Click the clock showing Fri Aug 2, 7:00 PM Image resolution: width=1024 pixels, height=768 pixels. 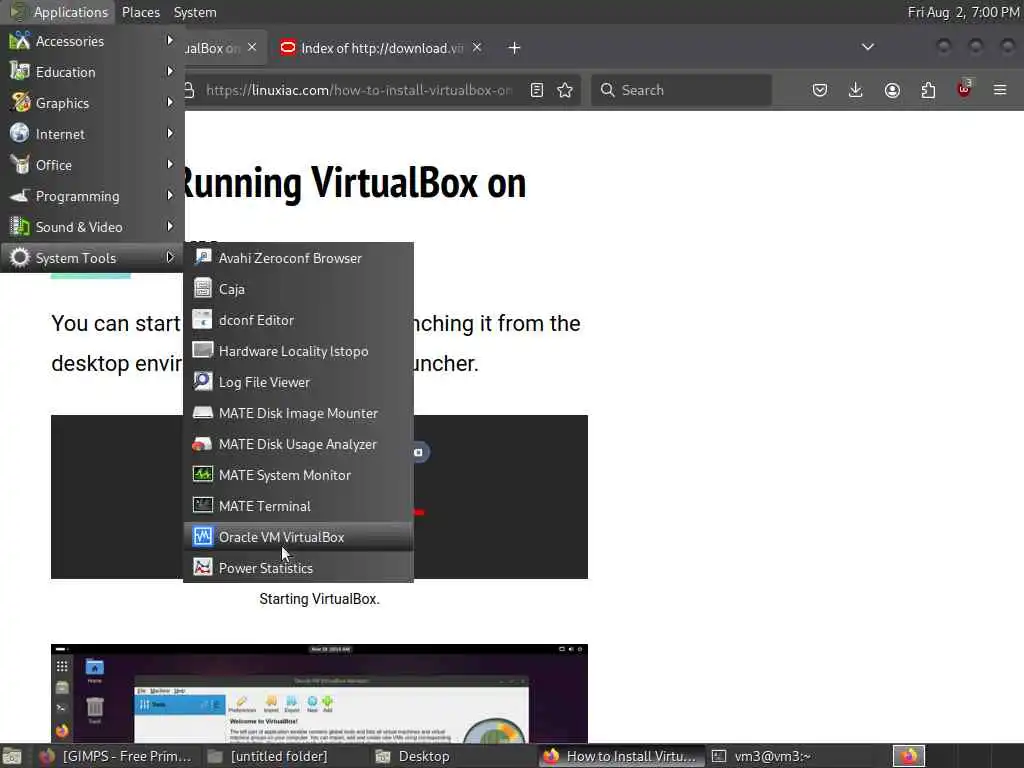point(963,12)
